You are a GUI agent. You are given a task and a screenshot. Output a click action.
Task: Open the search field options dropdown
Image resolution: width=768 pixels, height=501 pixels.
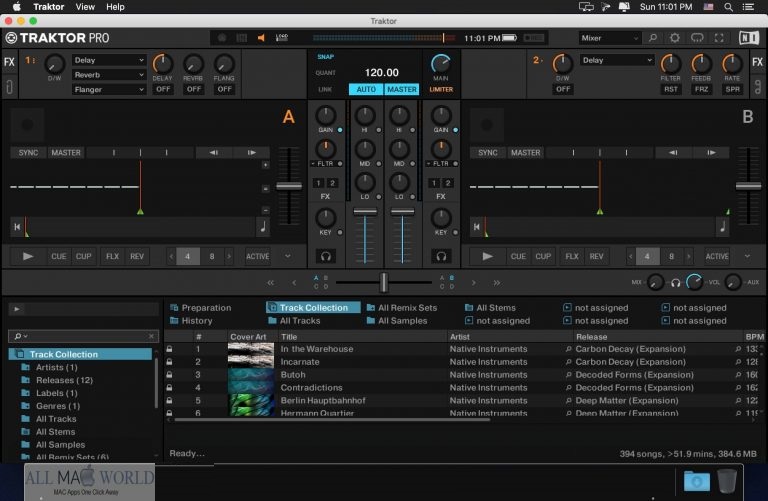21,336
